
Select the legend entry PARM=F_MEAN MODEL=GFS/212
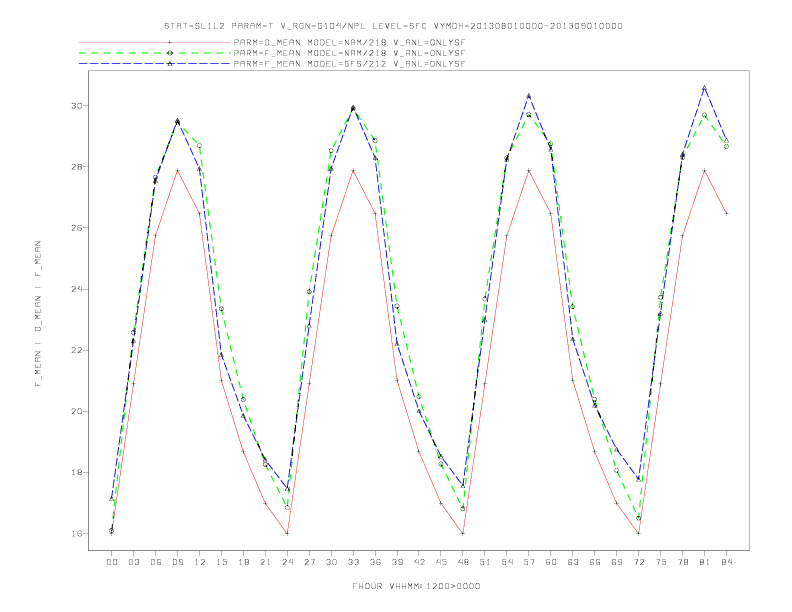point(349,64)
